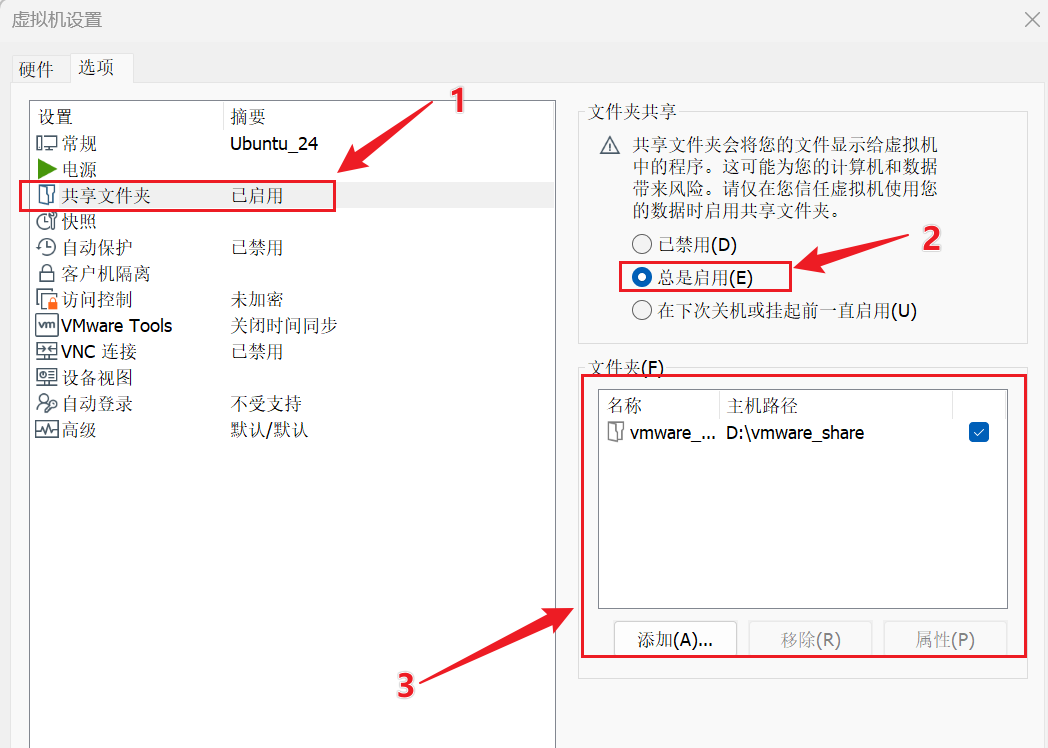
Task: Click the 移除(R) button
Action: click(810, 640)
